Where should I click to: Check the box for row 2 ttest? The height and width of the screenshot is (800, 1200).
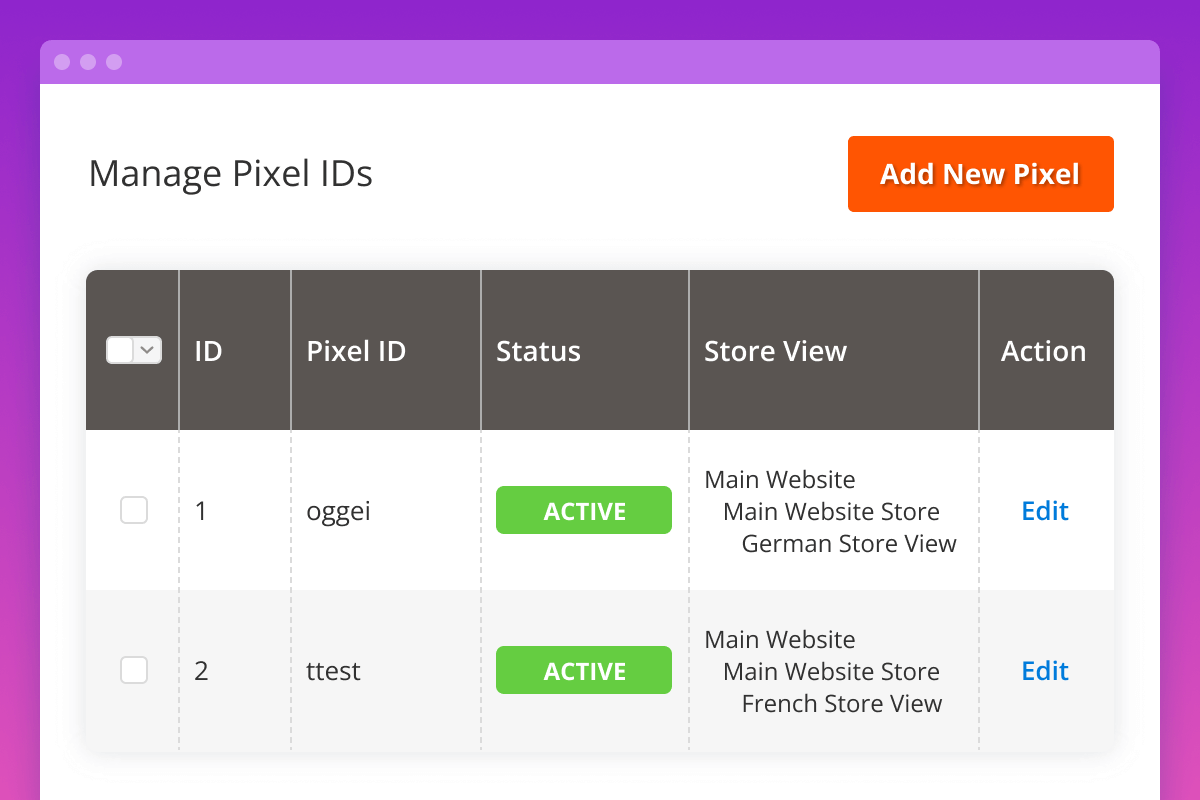(134, 670)
